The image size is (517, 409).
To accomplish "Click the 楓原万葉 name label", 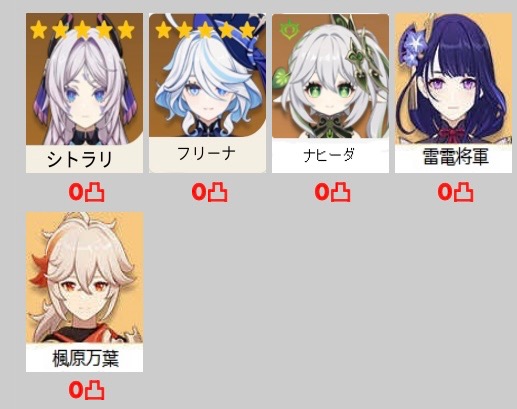I will pyautogui.click(x=86, y=359).
